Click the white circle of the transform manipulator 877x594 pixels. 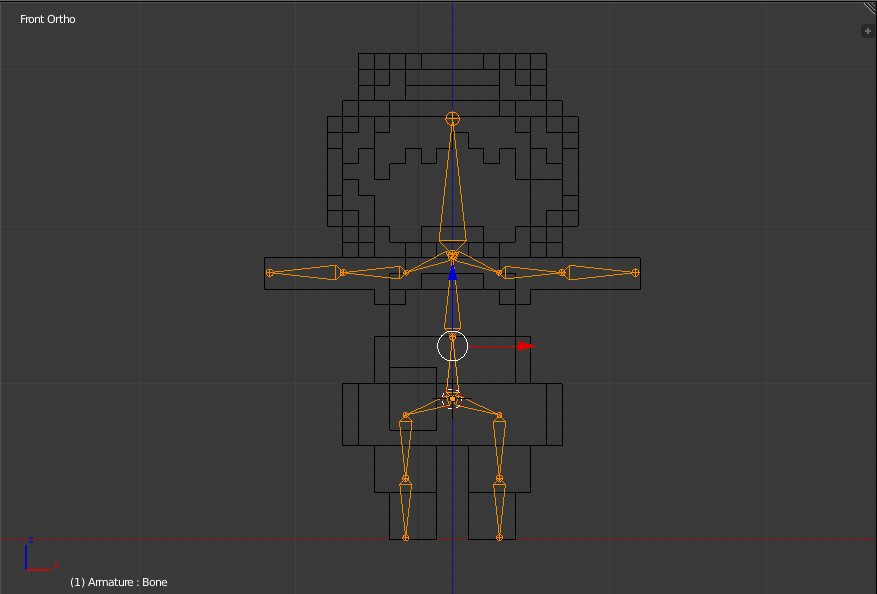tap(452, 346)
